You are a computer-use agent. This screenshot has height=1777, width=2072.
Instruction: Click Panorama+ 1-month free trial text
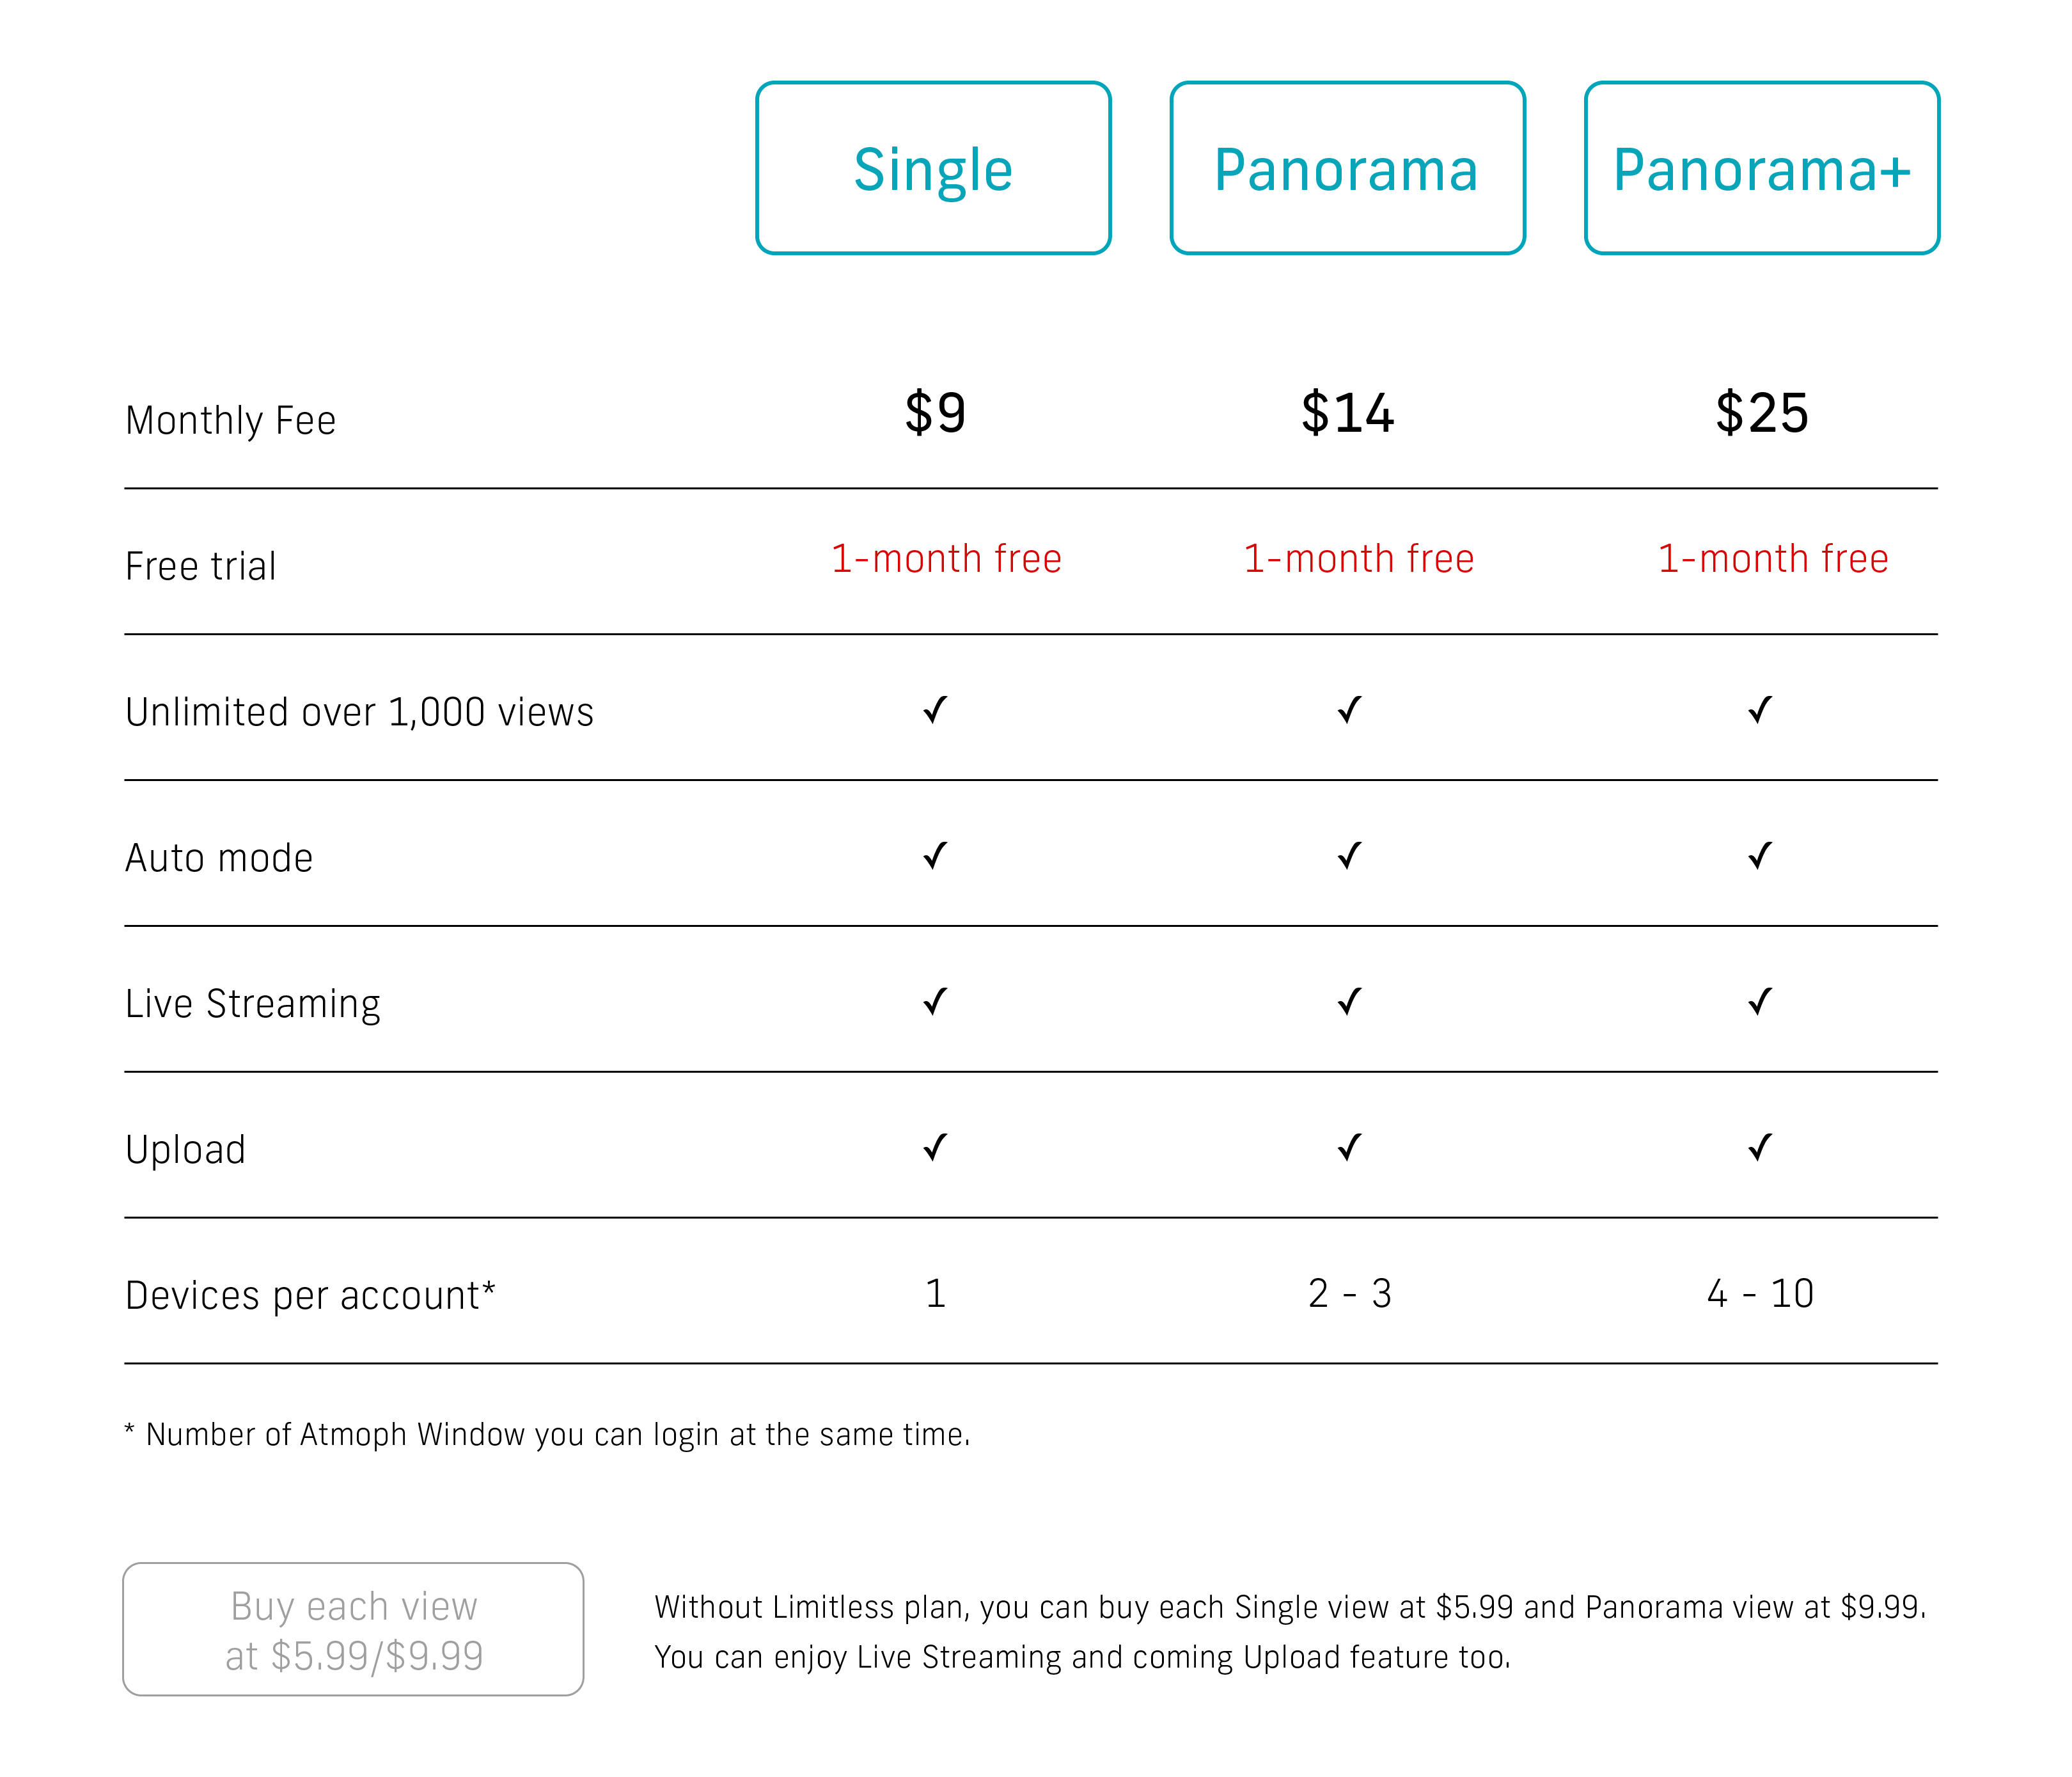click(x=1772, y=558)
